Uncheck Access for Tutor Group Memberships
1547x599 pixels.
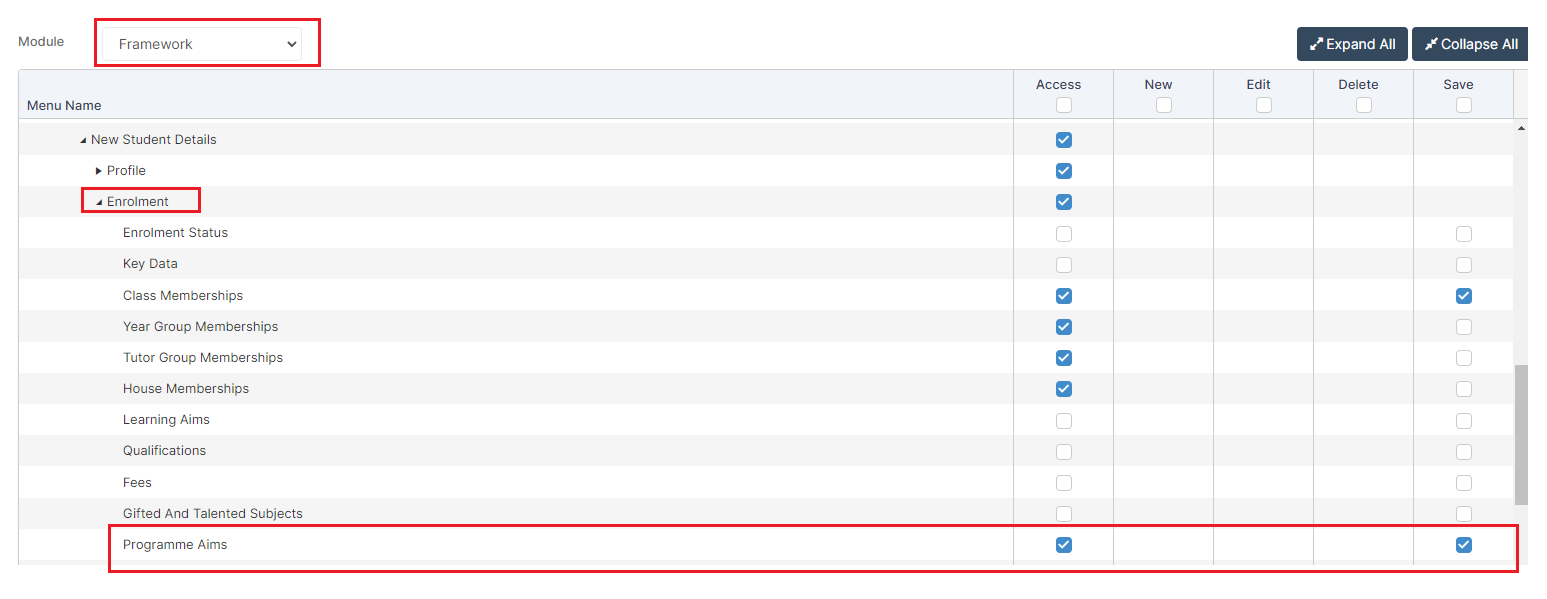[x=1064, y=358]
